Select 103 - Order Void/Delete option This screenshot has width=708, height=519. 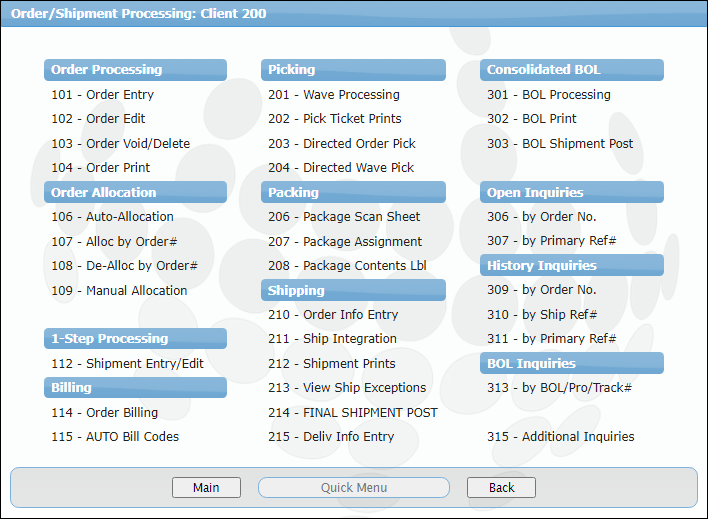[120, 144]
